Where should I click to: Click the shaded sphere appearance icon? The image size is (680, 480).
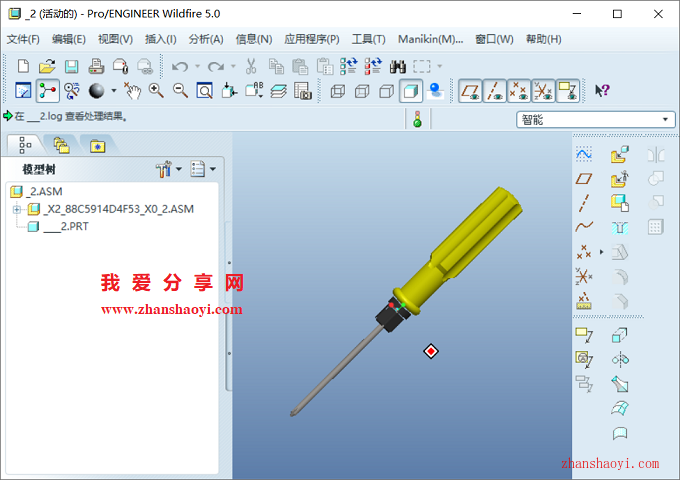click(x=96, y=91)
